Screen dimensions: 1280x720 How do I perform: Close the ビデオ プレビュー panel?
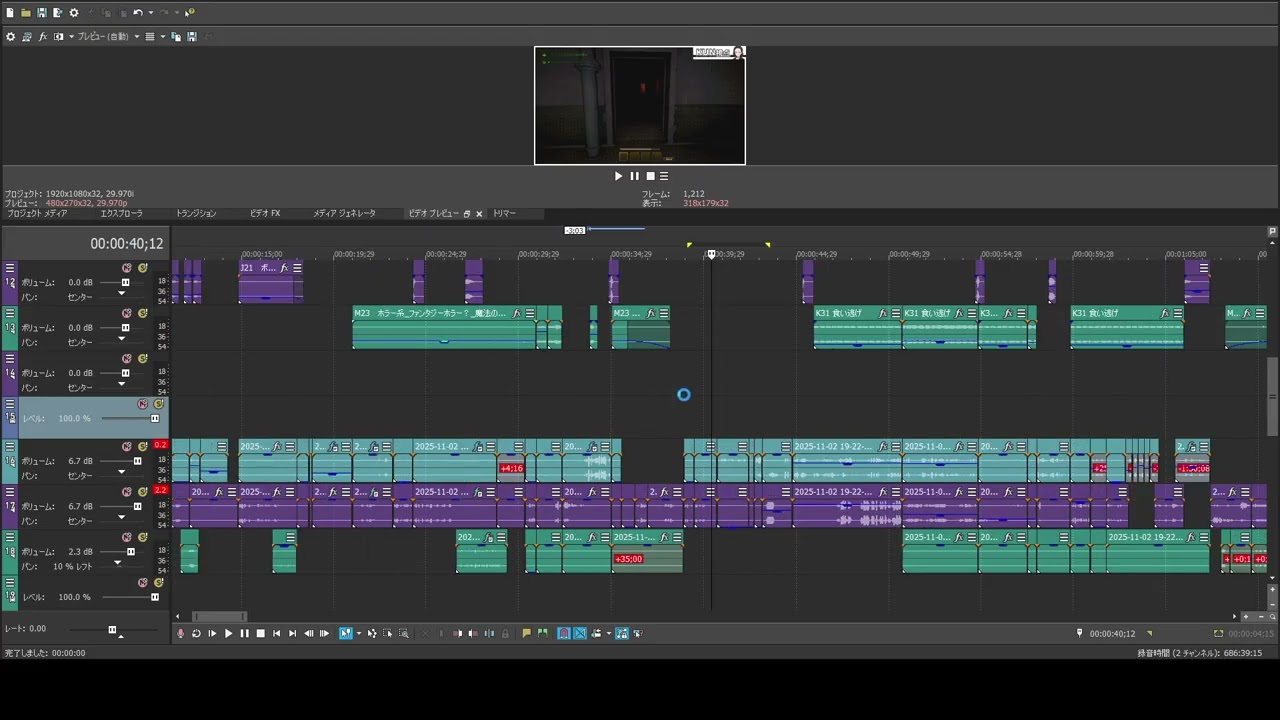[479, 214]
